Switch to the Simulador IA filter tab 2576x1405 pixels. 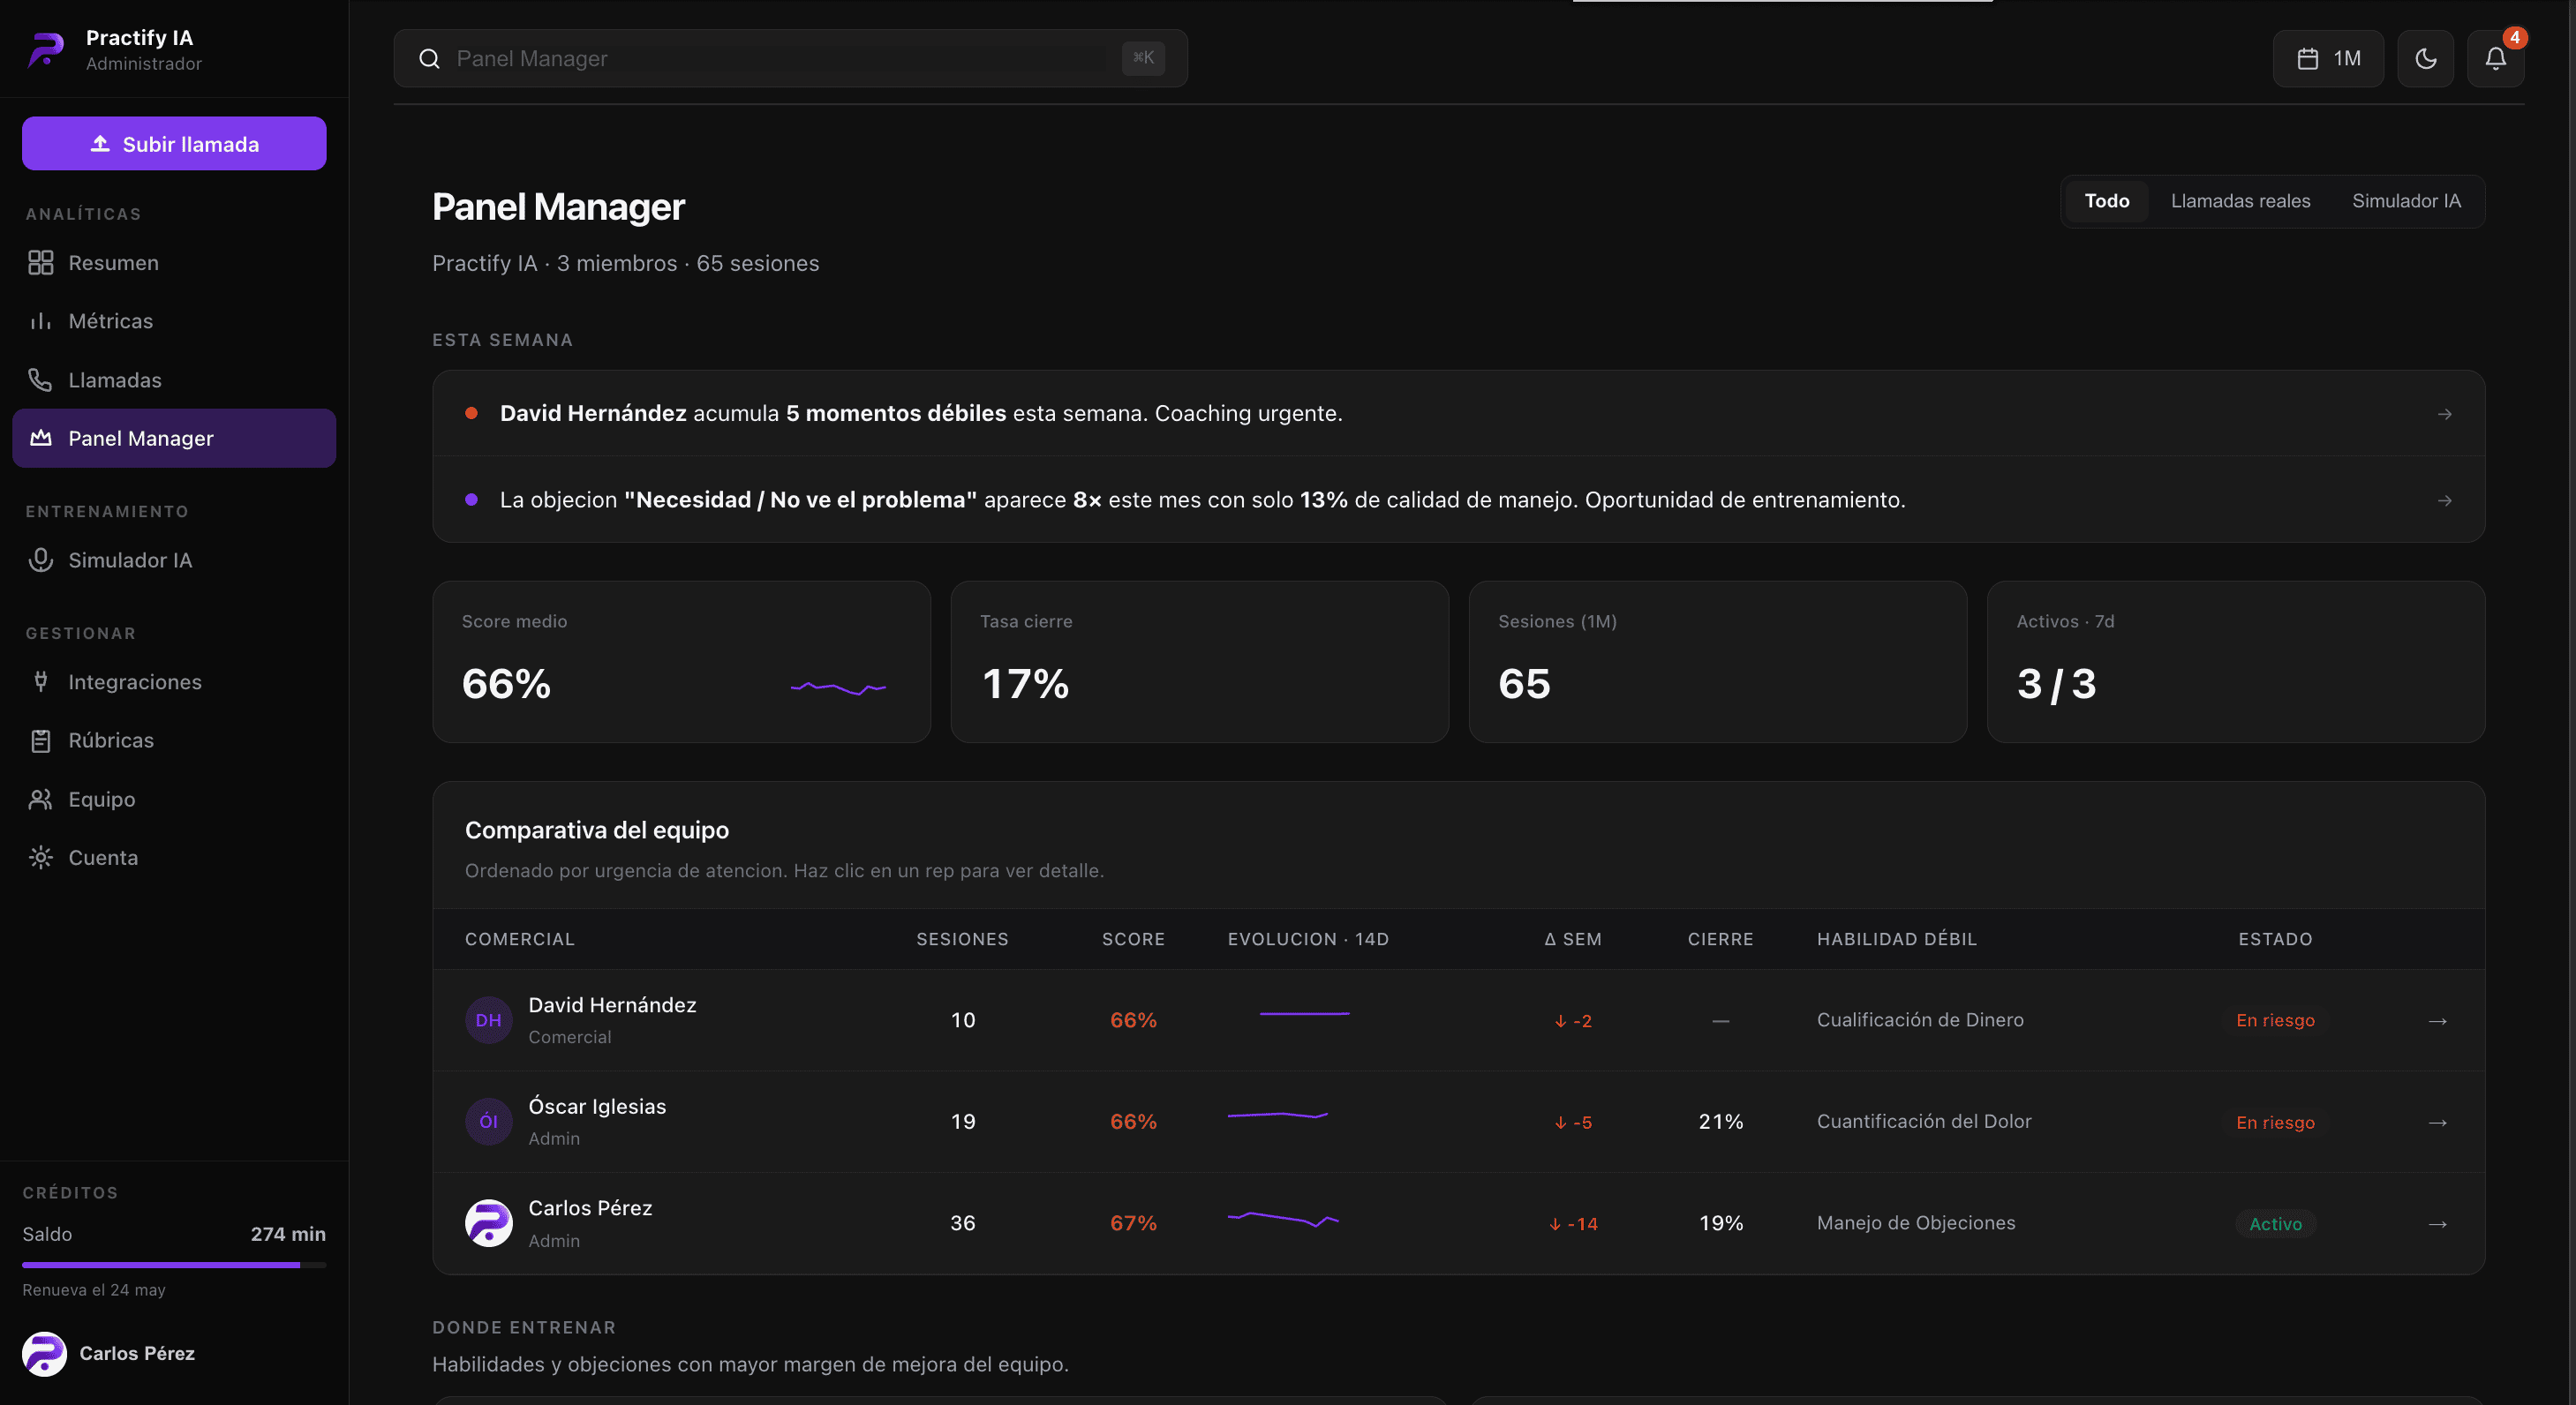(x=2406, y=201)
